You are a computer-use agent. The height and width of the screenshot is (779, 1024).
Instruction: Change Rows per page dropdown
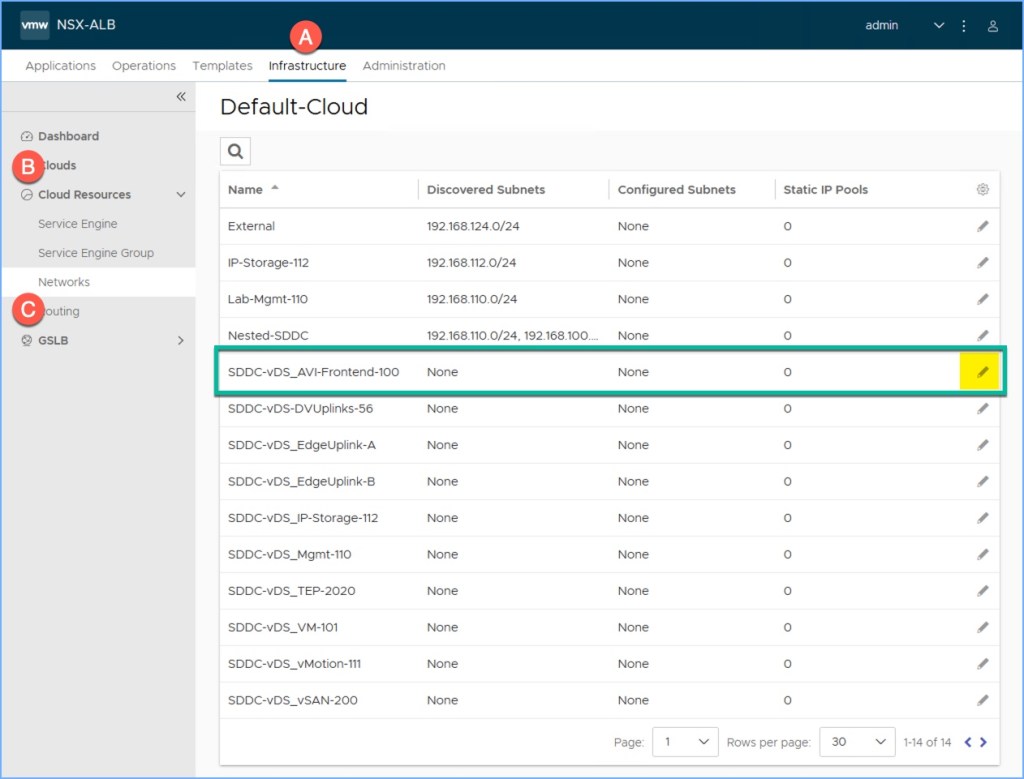point(856,742)
